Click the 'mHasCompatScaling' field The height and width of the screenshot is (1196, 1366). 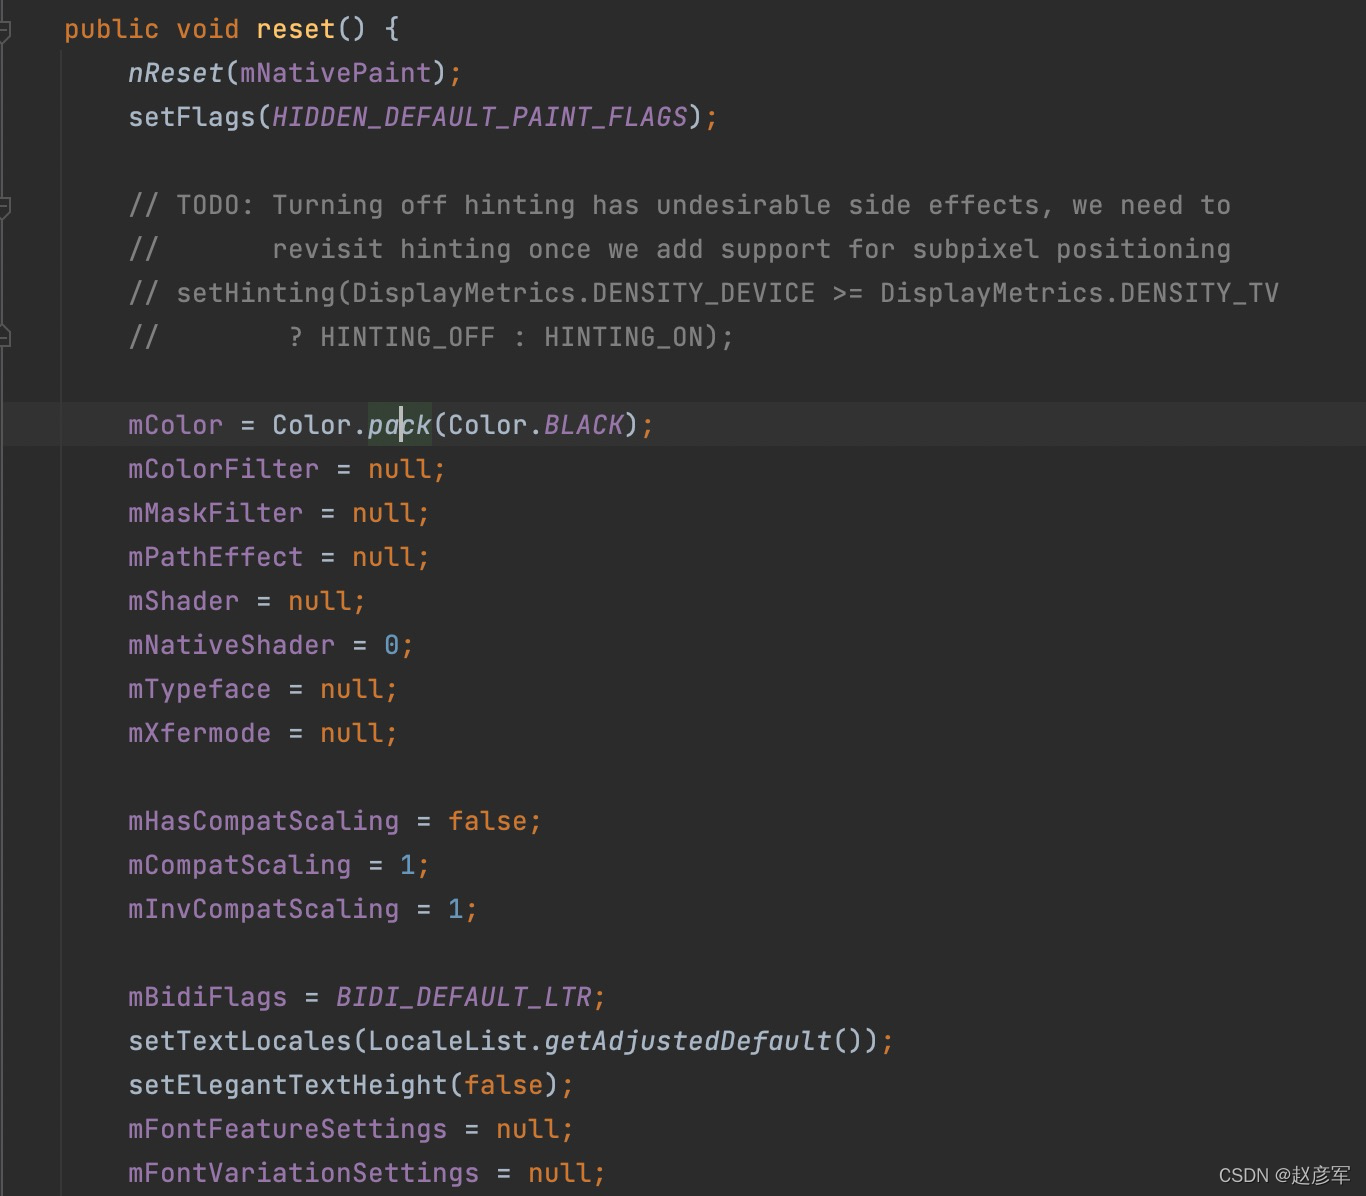click(263, 821)
